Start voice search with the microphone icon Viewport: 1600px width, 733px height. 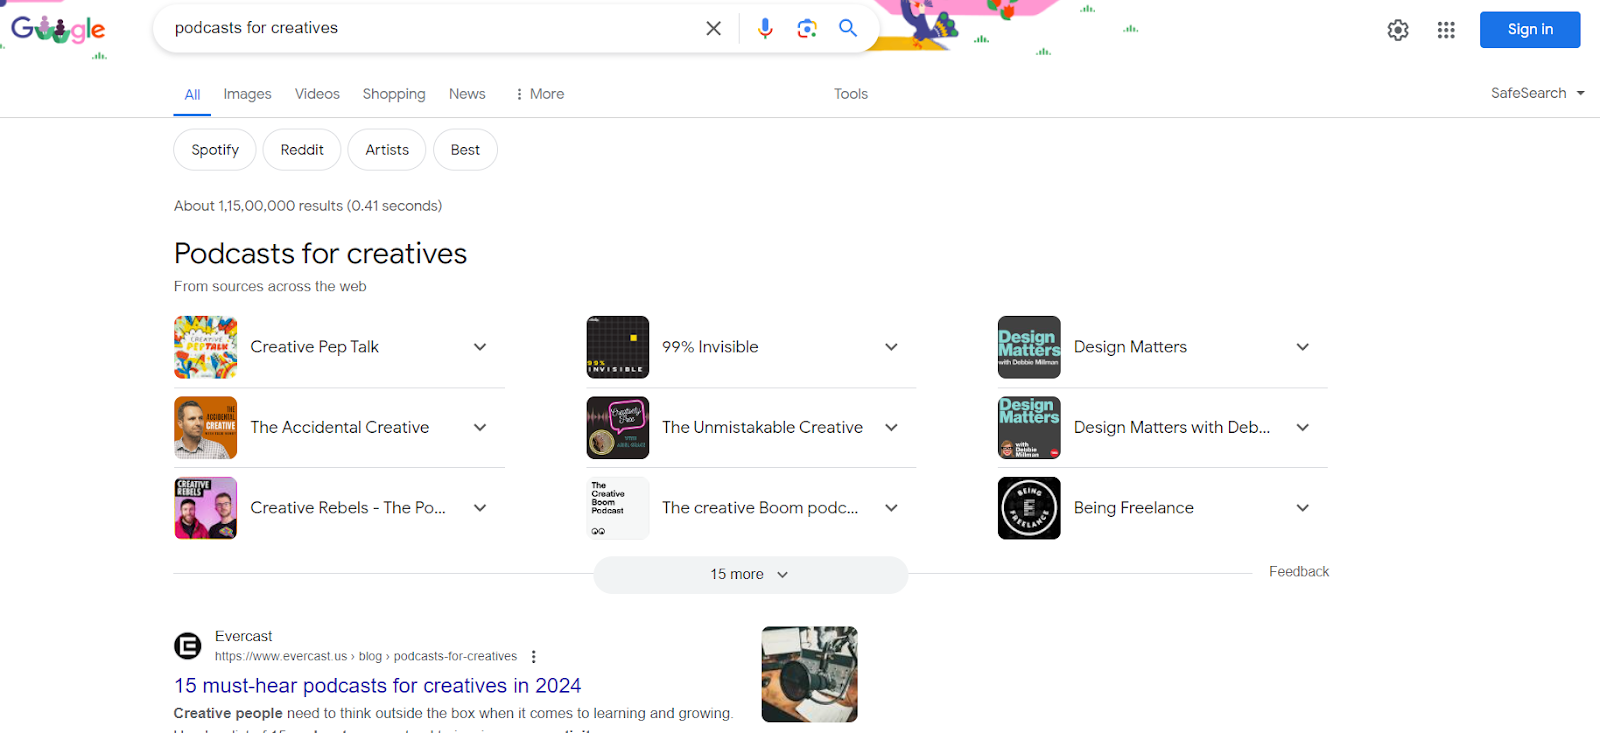(765, 28)
